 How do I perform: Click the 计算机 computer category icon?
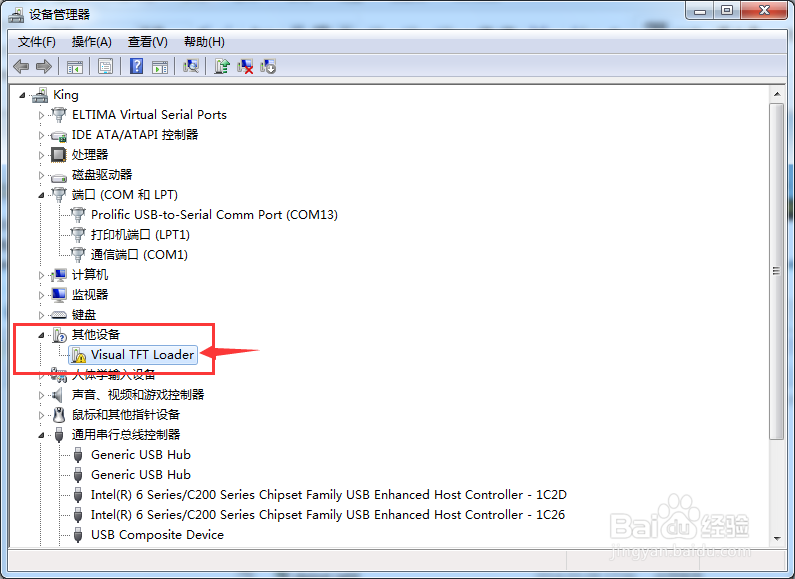coord(59,275)
